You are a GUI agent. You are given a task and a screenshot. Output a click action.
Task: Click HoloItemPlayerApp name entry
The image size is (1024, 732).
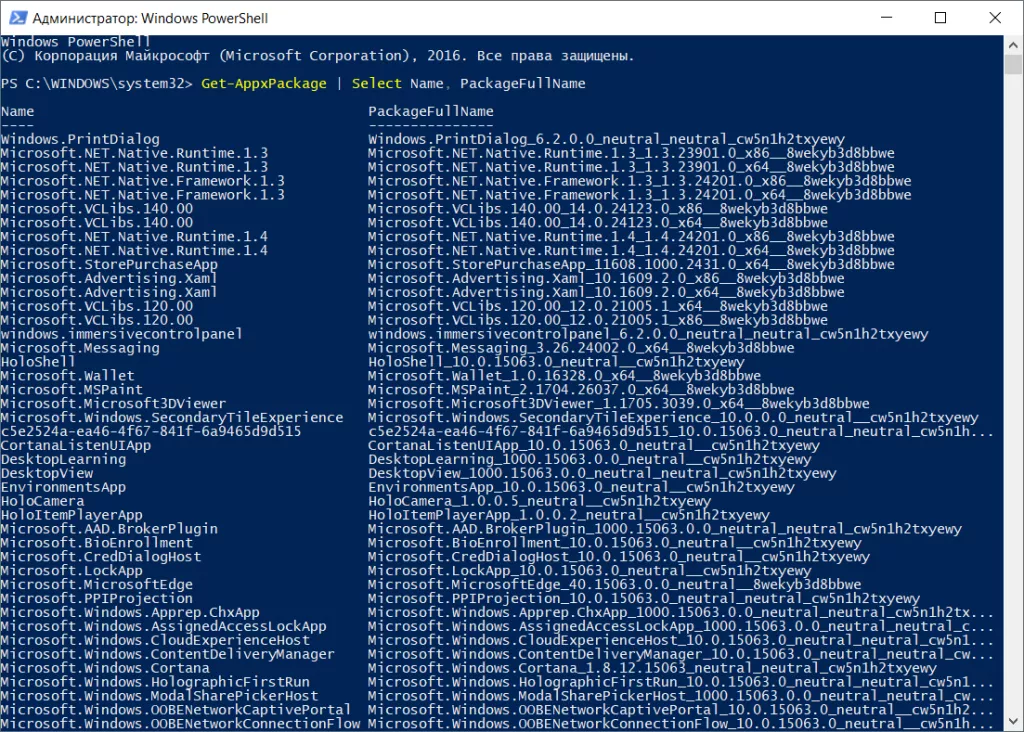coord(72,515)
